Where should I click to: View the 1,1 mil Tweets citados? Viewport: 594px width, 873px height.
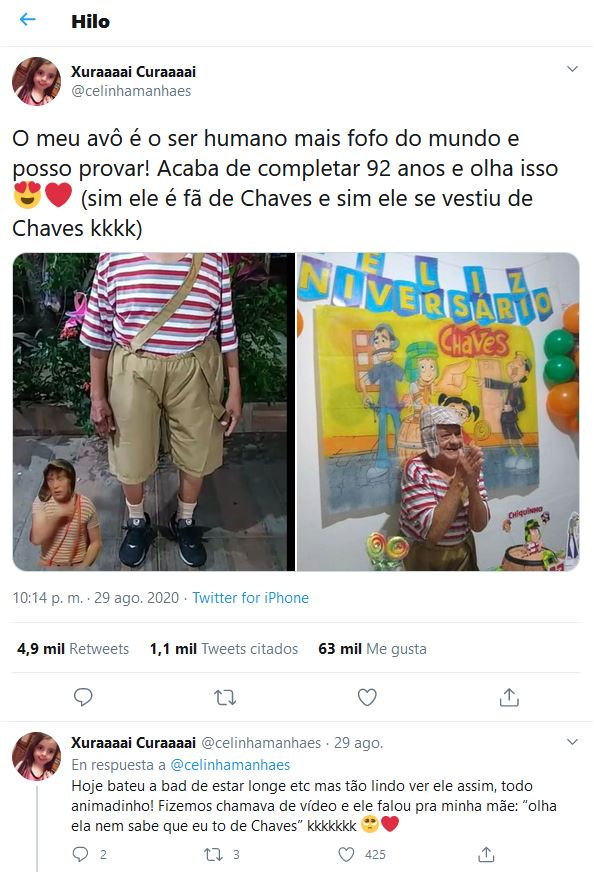(x=224, y=649)
